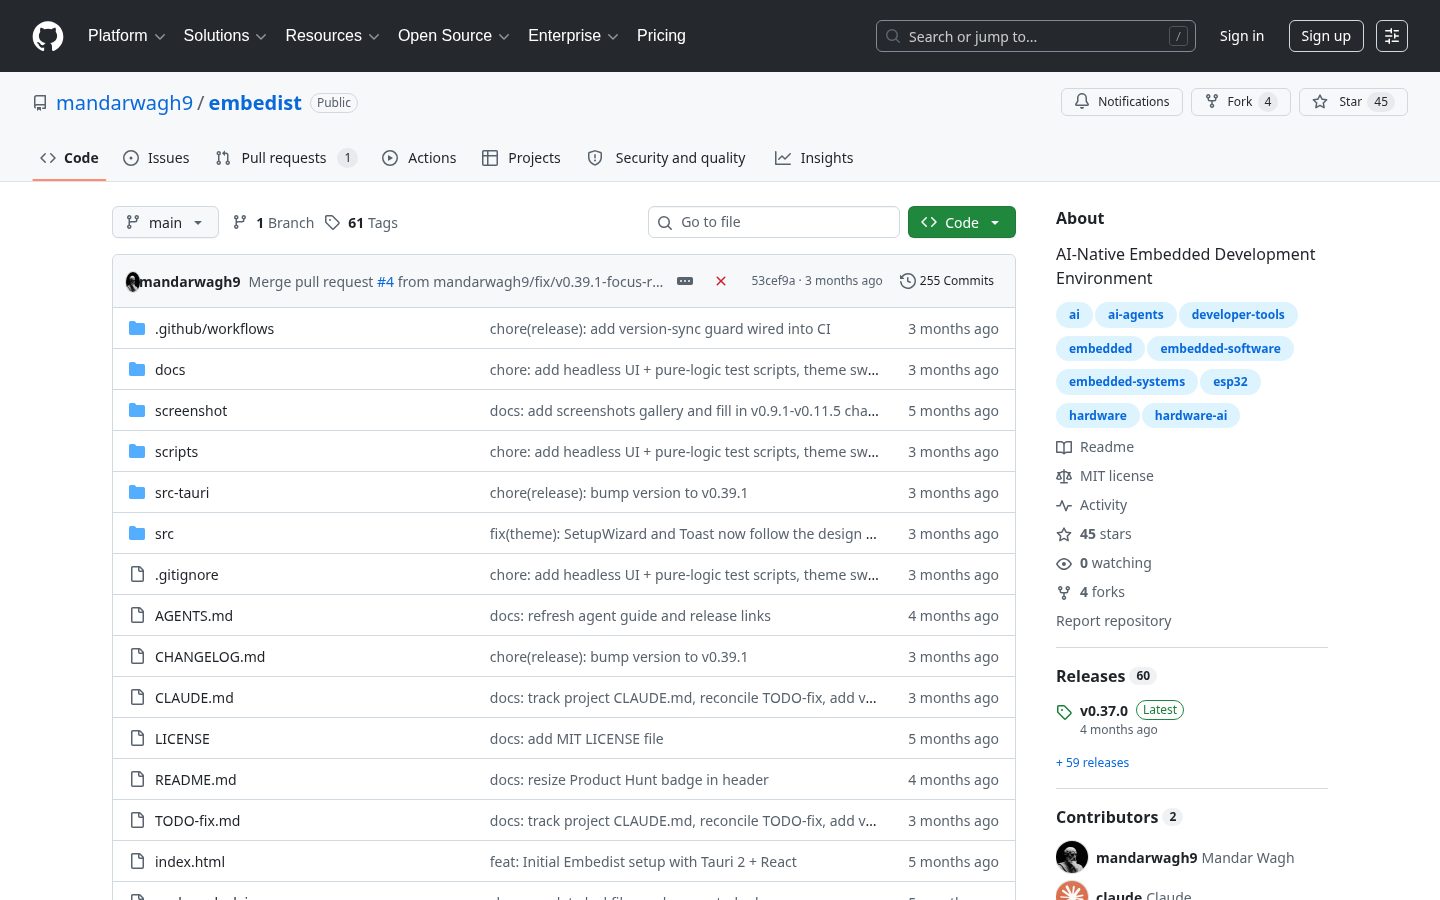Image resolution: width=1440 pixels, height=900 pixels.
Task: Click the Search or jump to field
Action: click(1036, 36)
